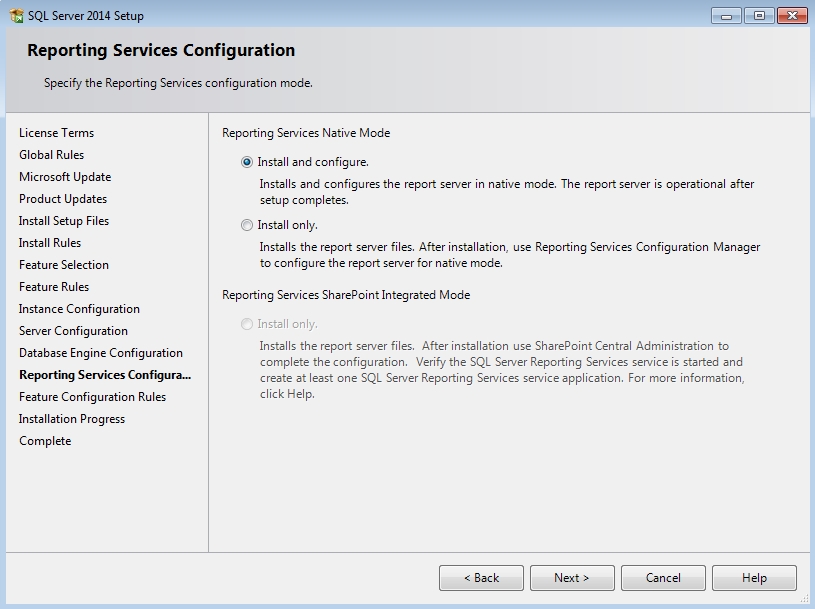Select Database Engine Configuration step
This screenshot has width=815, height=609.
click(x=101, y=353)
